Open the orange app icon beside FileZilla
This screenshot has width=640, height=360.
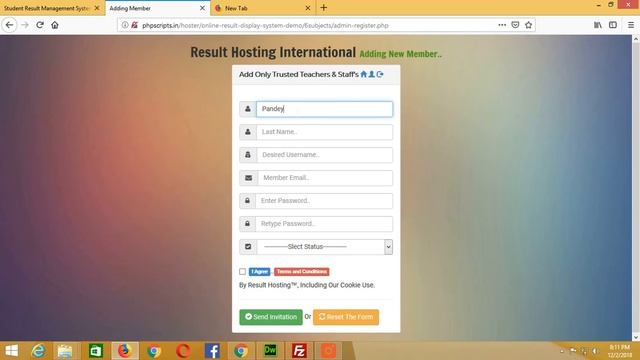[328, 351]
